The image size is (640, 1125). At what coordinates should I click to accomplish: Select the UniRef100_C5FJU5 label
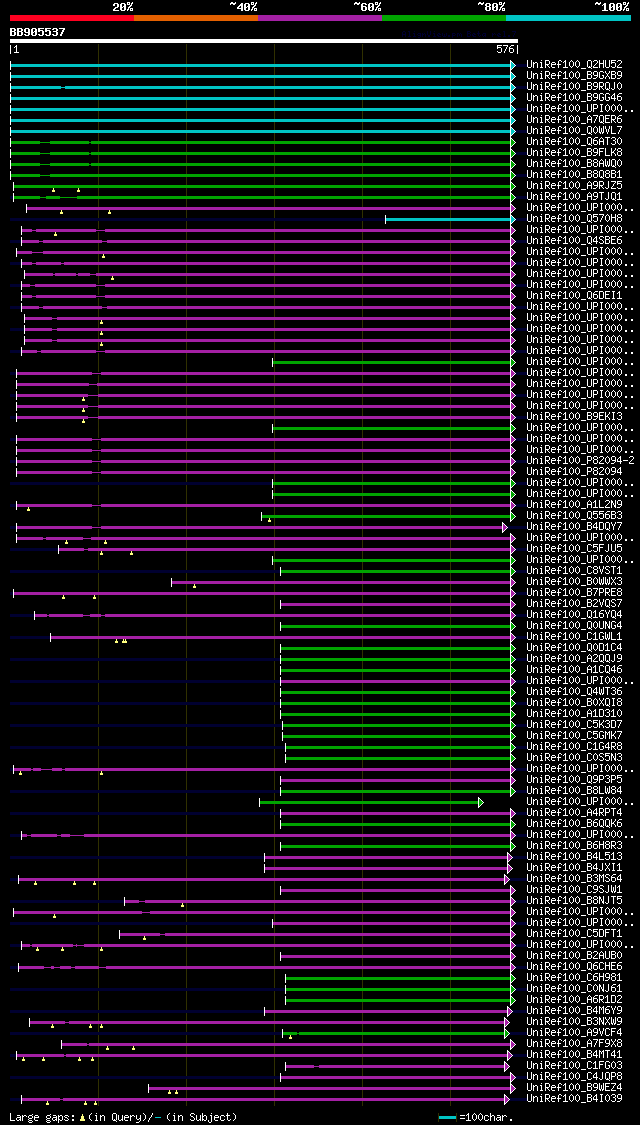pyautogui.click(x=574, y=548)
